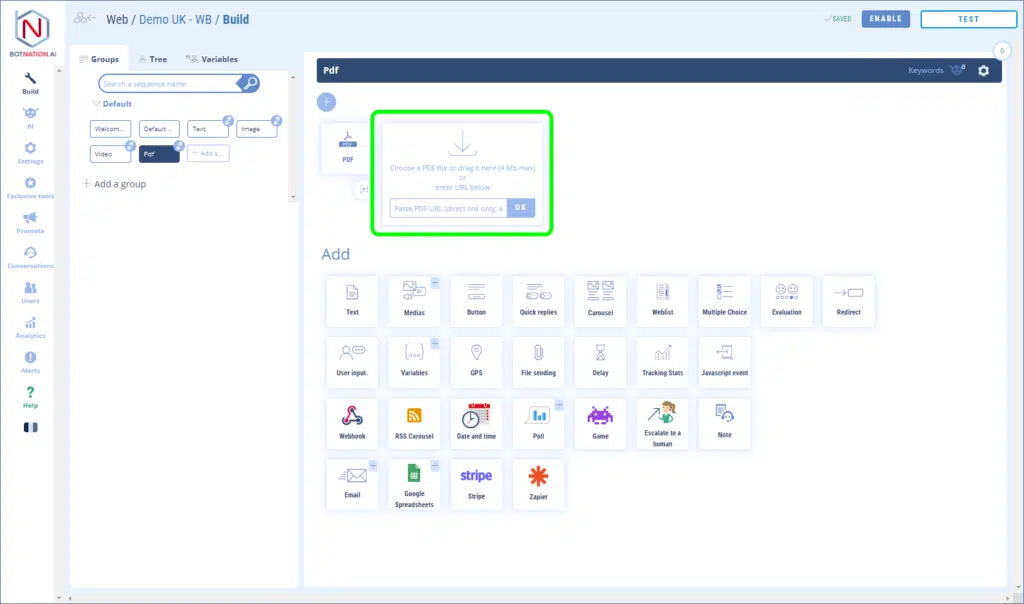
Task: Insert the Zapier integration
Action: pos(538,484)
